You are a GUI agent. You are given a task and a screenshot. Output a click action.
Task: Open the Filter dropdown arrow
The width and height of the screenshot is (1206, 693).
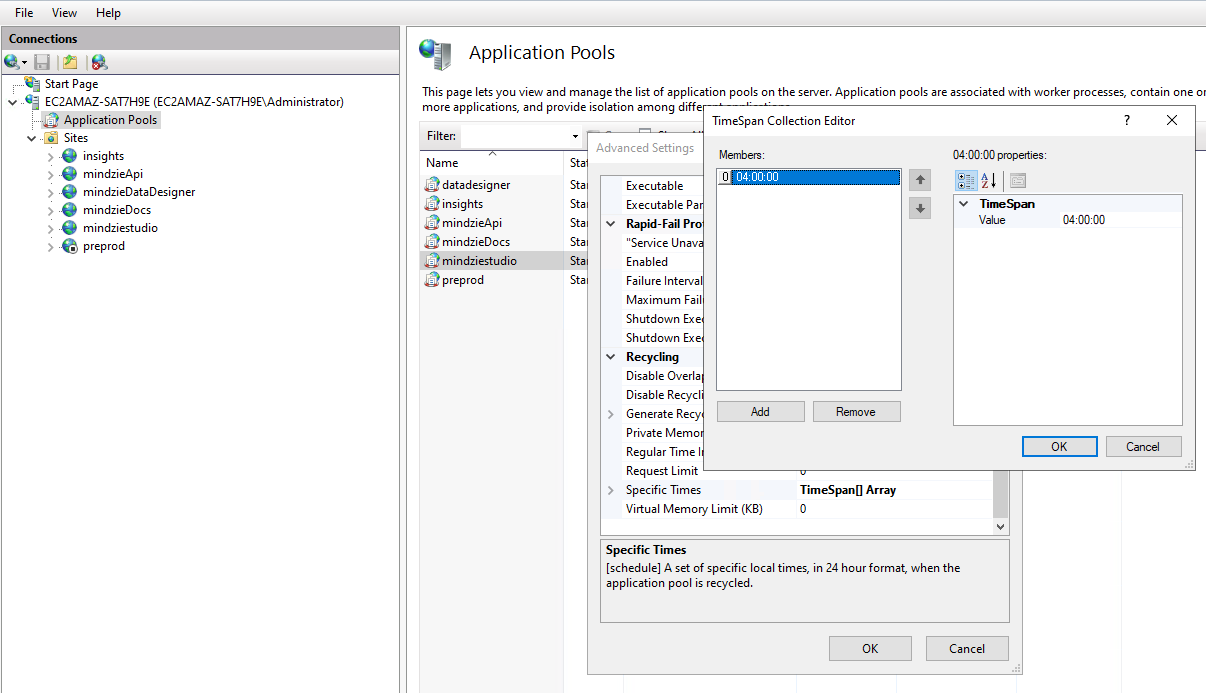(575, 136)
